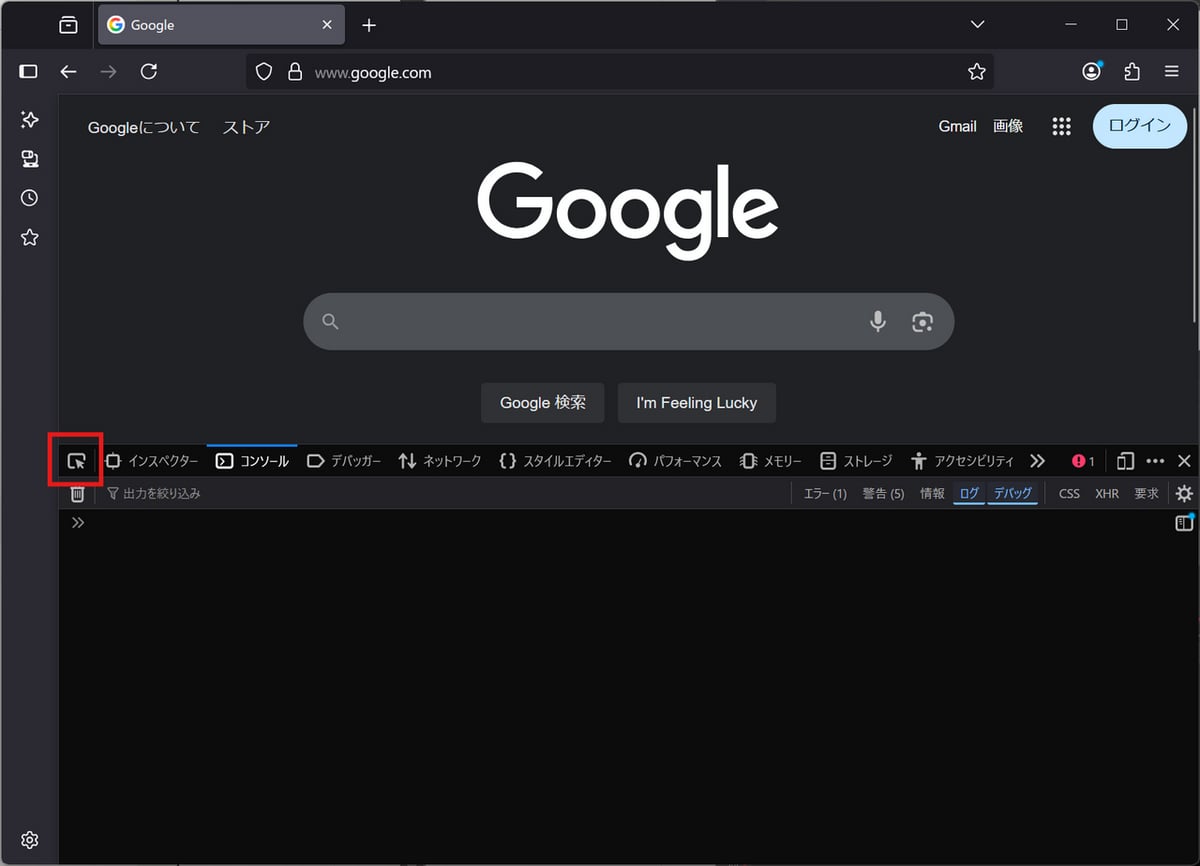Screen dimensions: 1200x866
Task: Open the Google apps grid
Action: pyautogui.click(x=1062, y=126)
